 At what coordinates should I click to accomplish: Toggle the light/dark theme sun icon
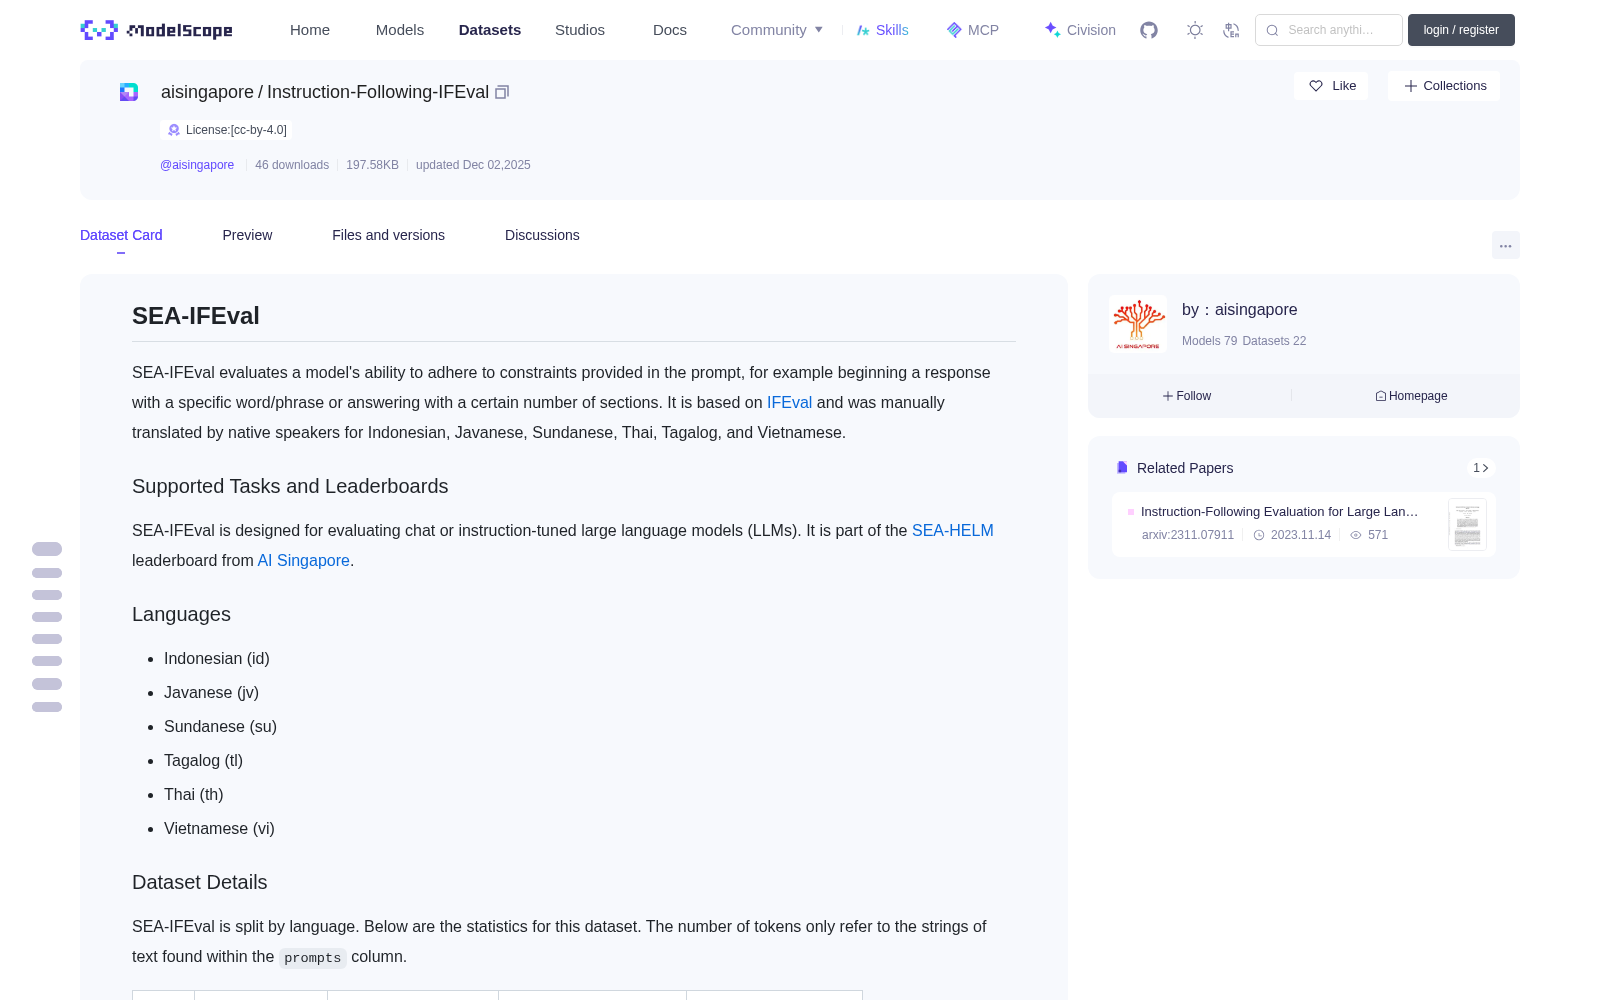pyautogui.click(x=1195, y=30)
